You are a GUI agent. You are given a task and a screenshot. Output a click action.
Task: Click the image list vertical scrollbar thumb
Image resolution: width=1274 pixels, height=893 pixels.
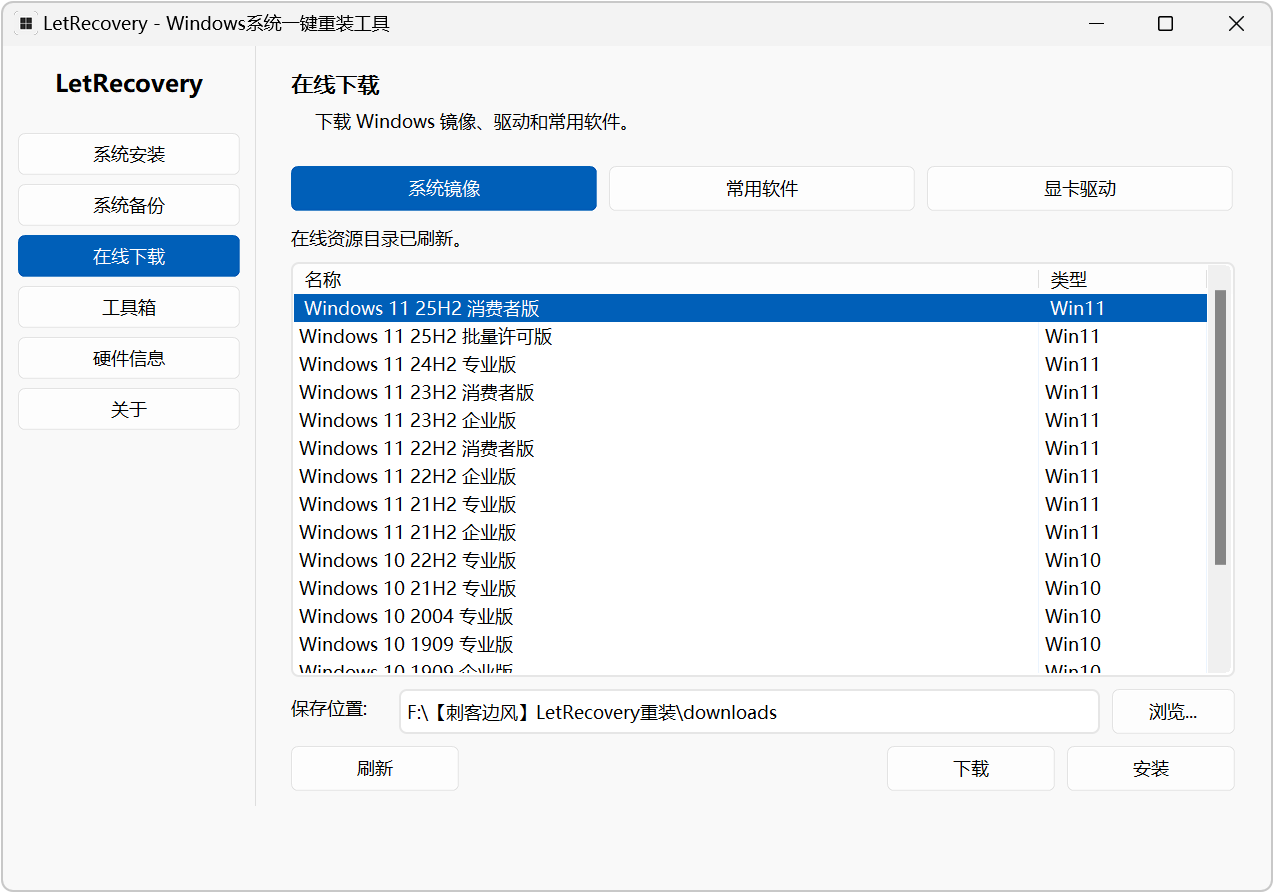1220,427
